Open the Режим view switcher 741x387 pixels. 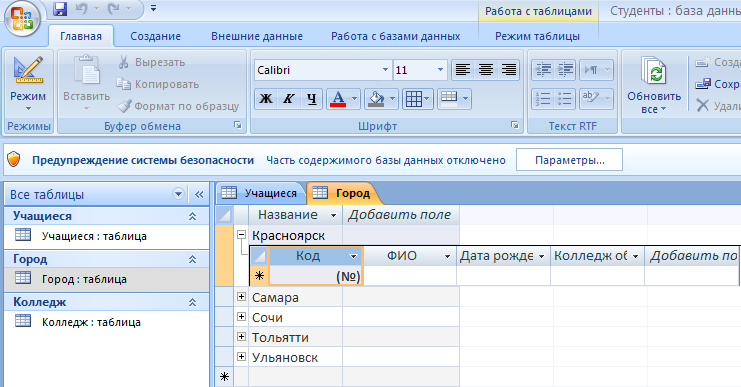click(28, 84)
